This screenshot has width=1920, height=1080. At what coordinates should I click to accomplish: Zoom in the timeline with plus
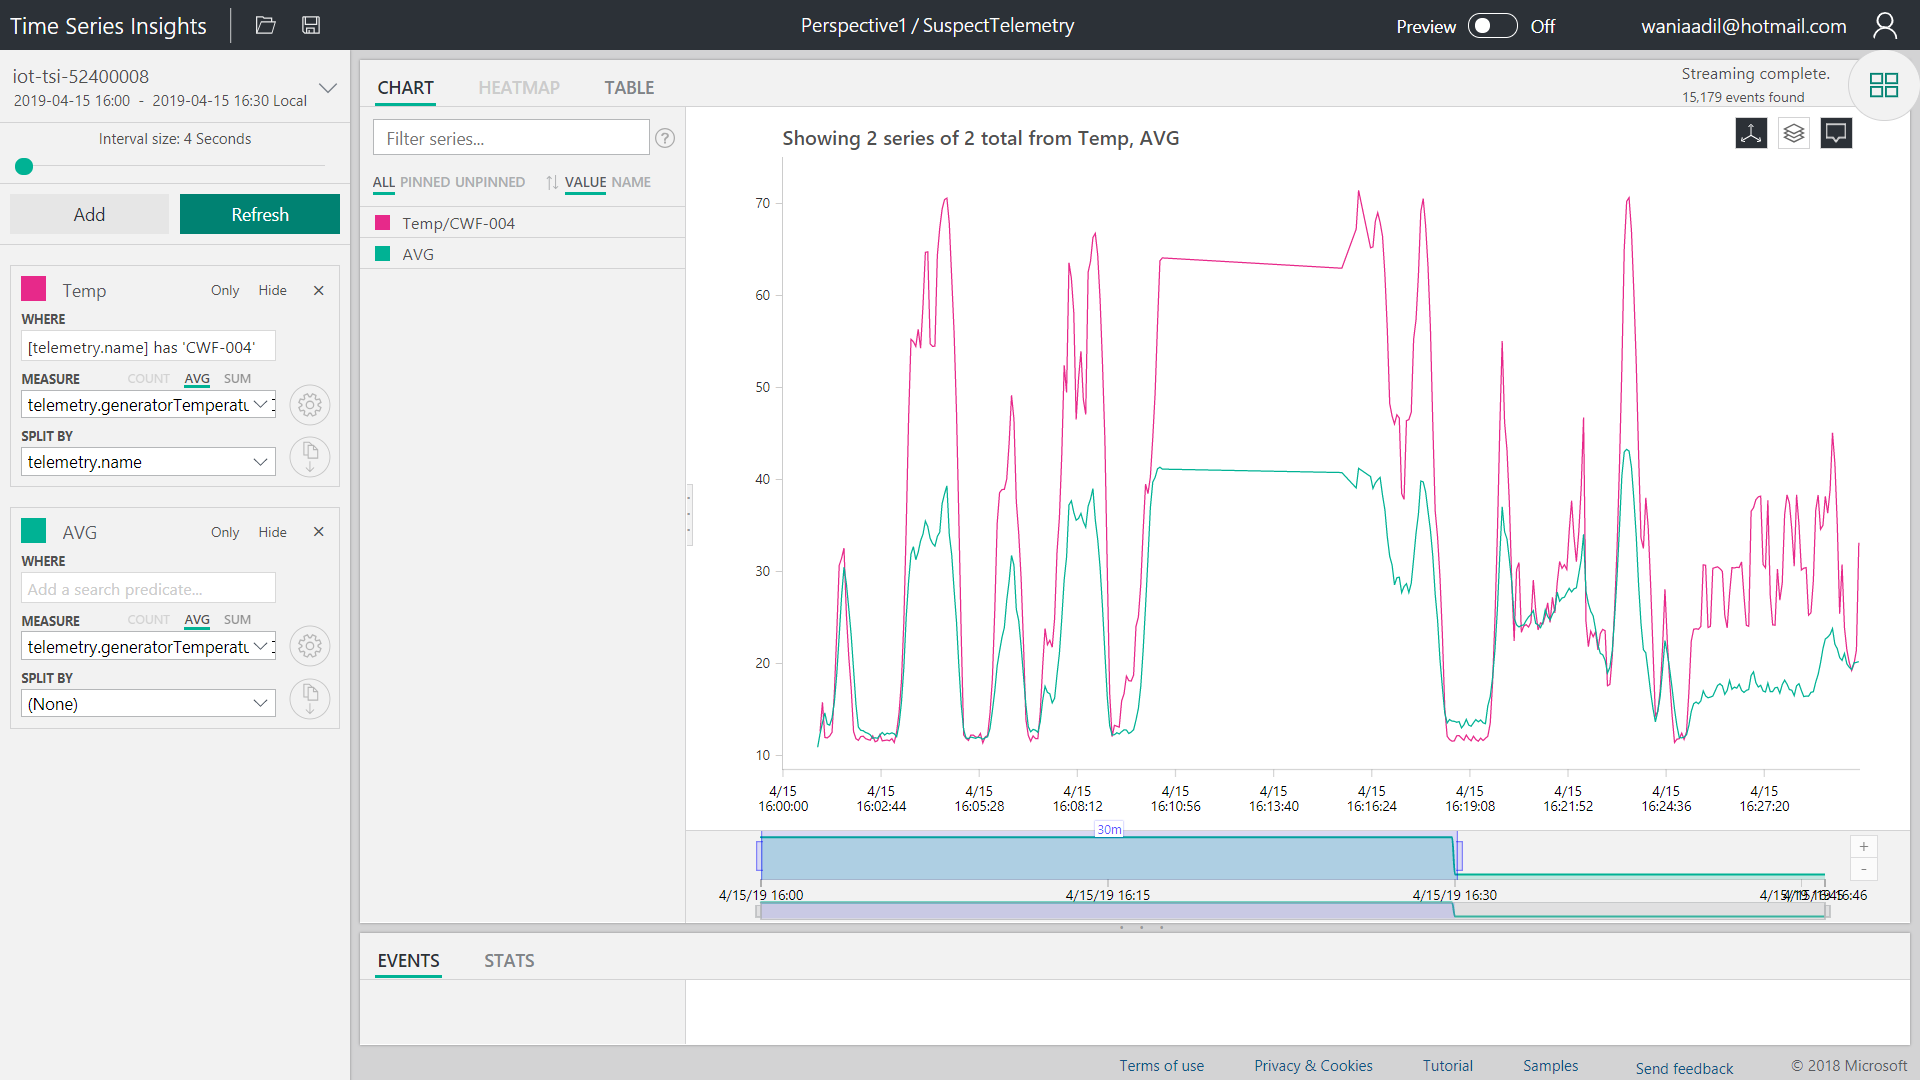pos(1864,847)
